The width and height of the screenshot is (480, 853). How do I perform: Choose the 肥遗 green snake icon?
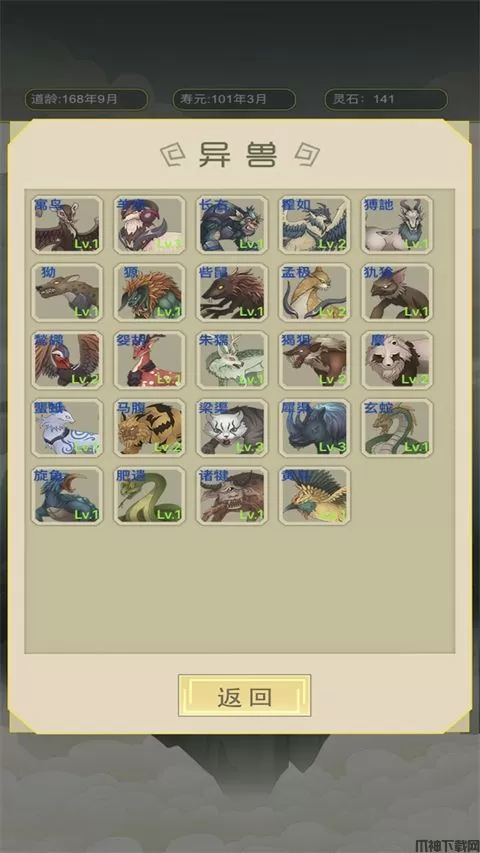(150, 496)
